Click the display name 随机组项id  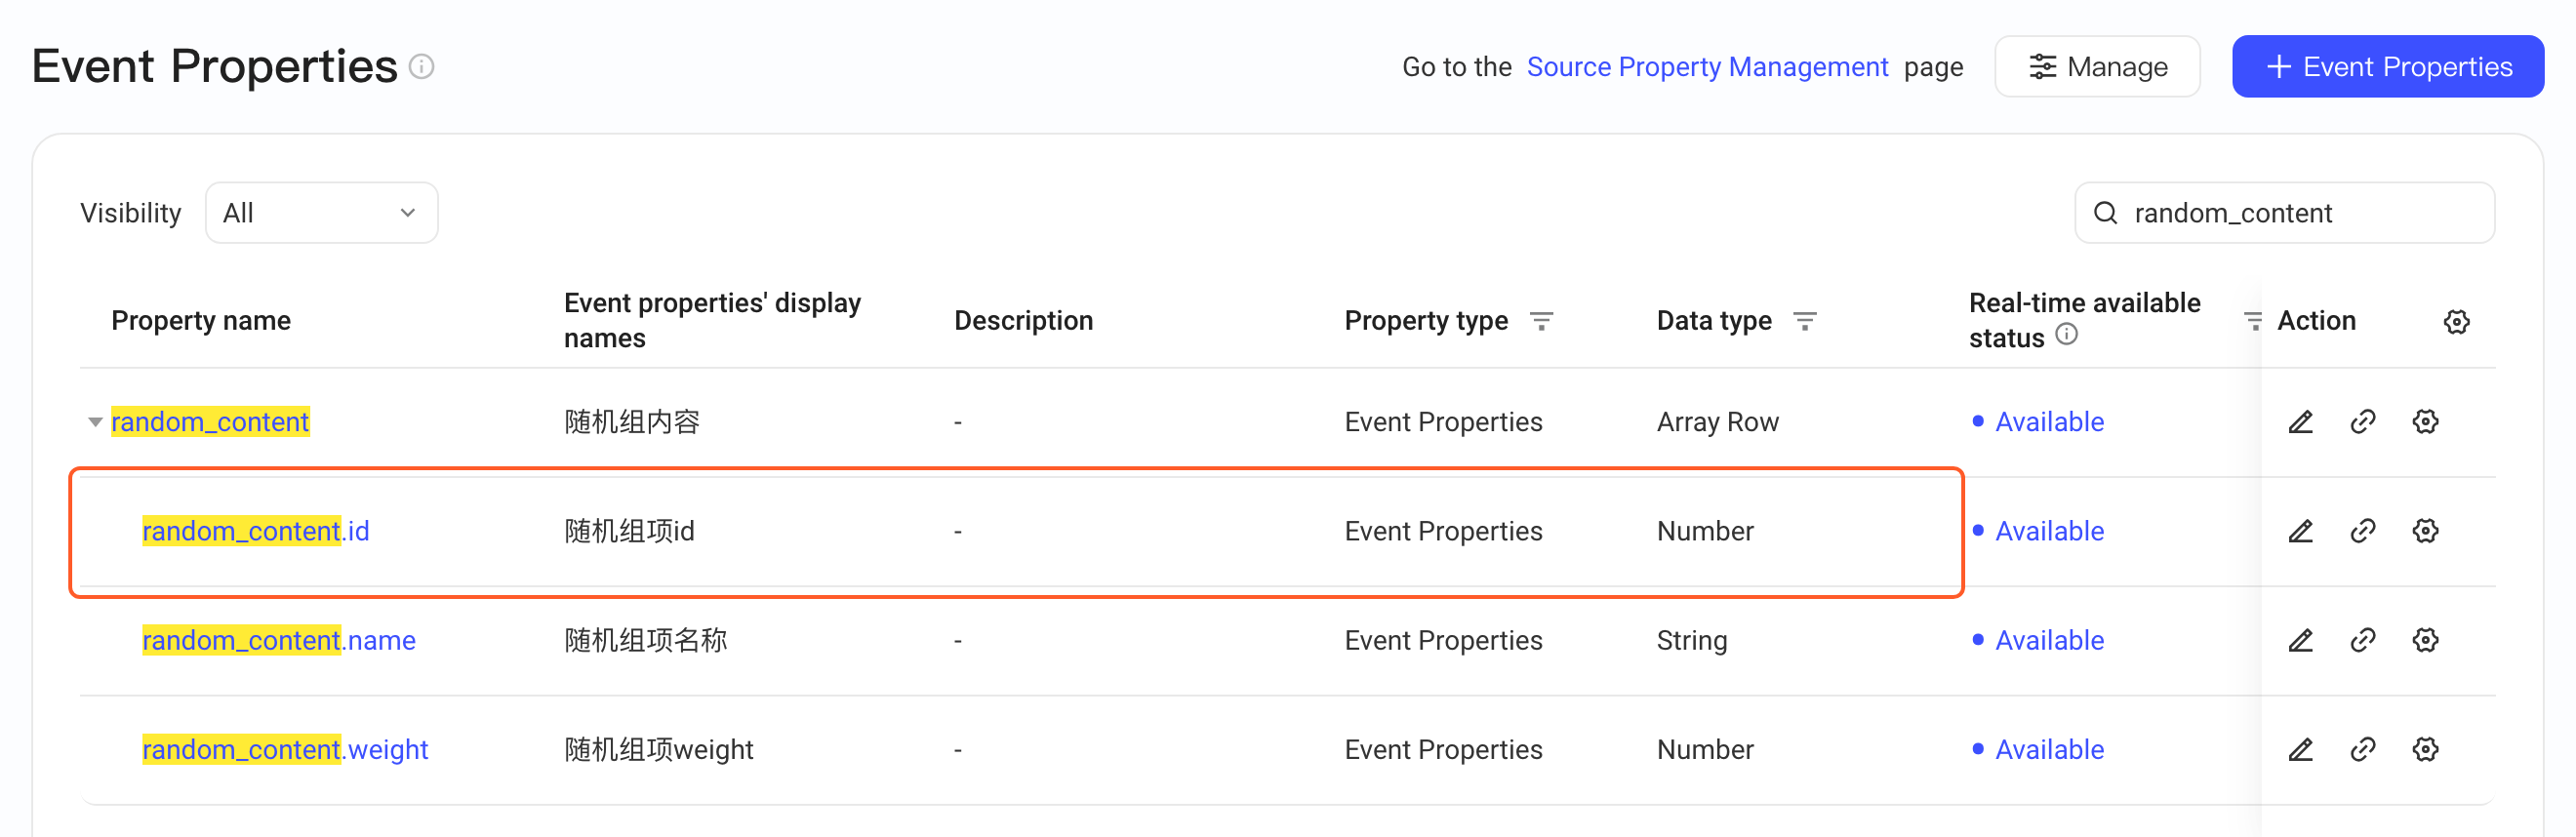[x=629, y=531]
